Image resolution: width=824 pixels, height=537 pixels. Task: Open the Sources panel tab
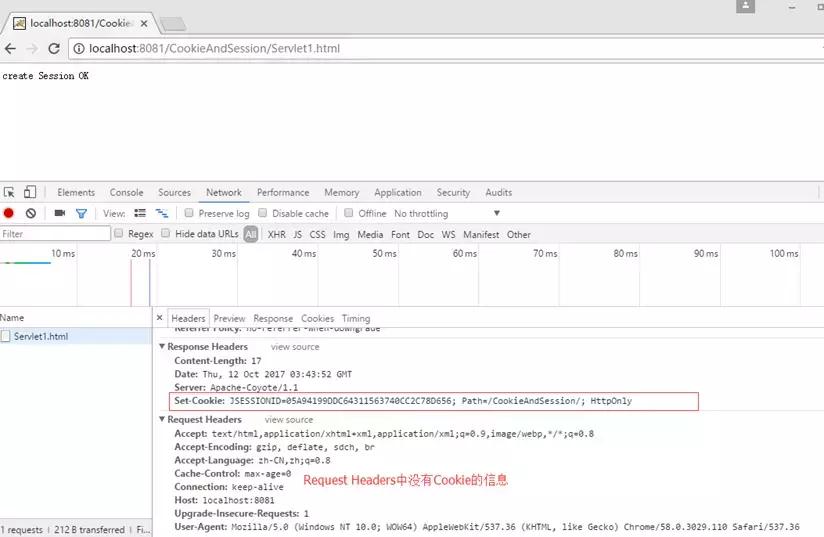(174, 192)
